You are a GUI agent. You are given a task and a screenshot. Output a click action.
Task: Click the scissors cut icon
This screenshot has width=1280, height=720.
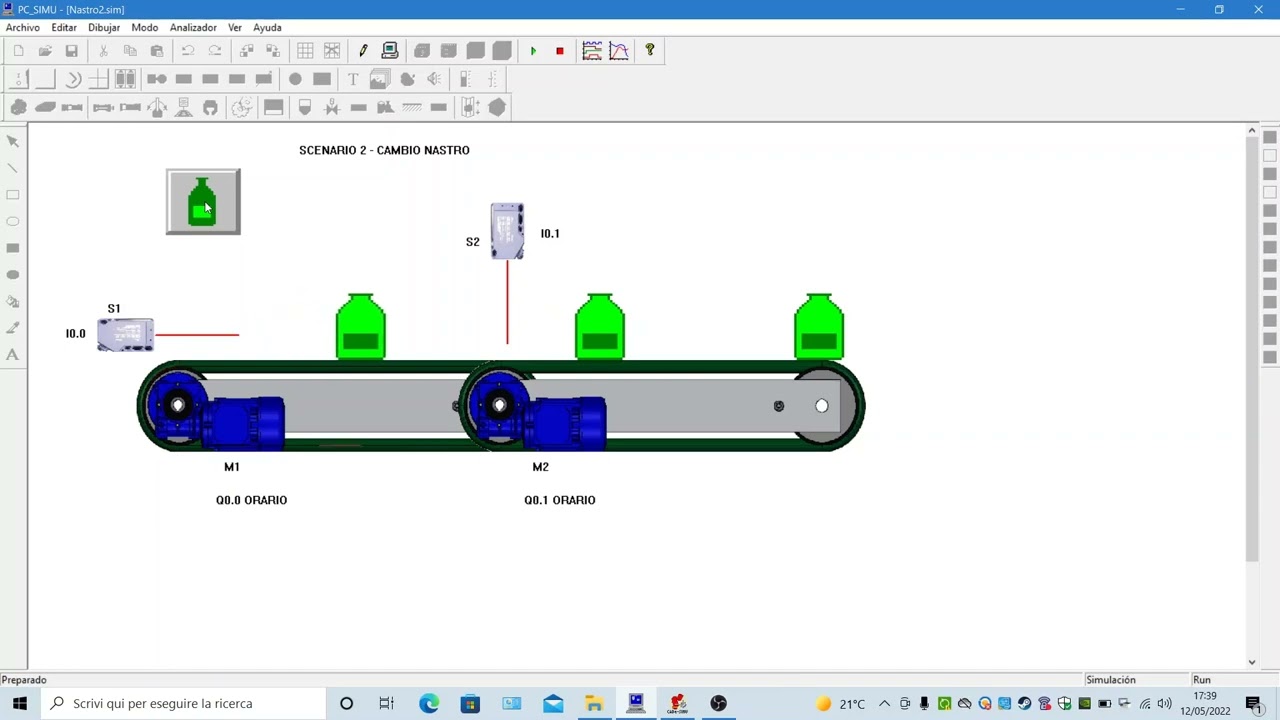(103, 51)
